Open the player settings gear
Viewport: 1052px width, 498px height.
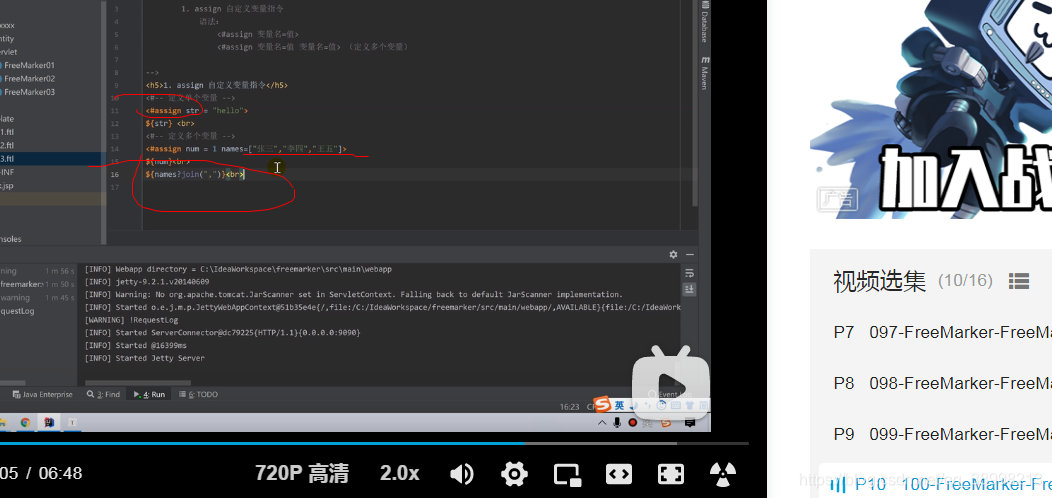[x=514, y=474]
